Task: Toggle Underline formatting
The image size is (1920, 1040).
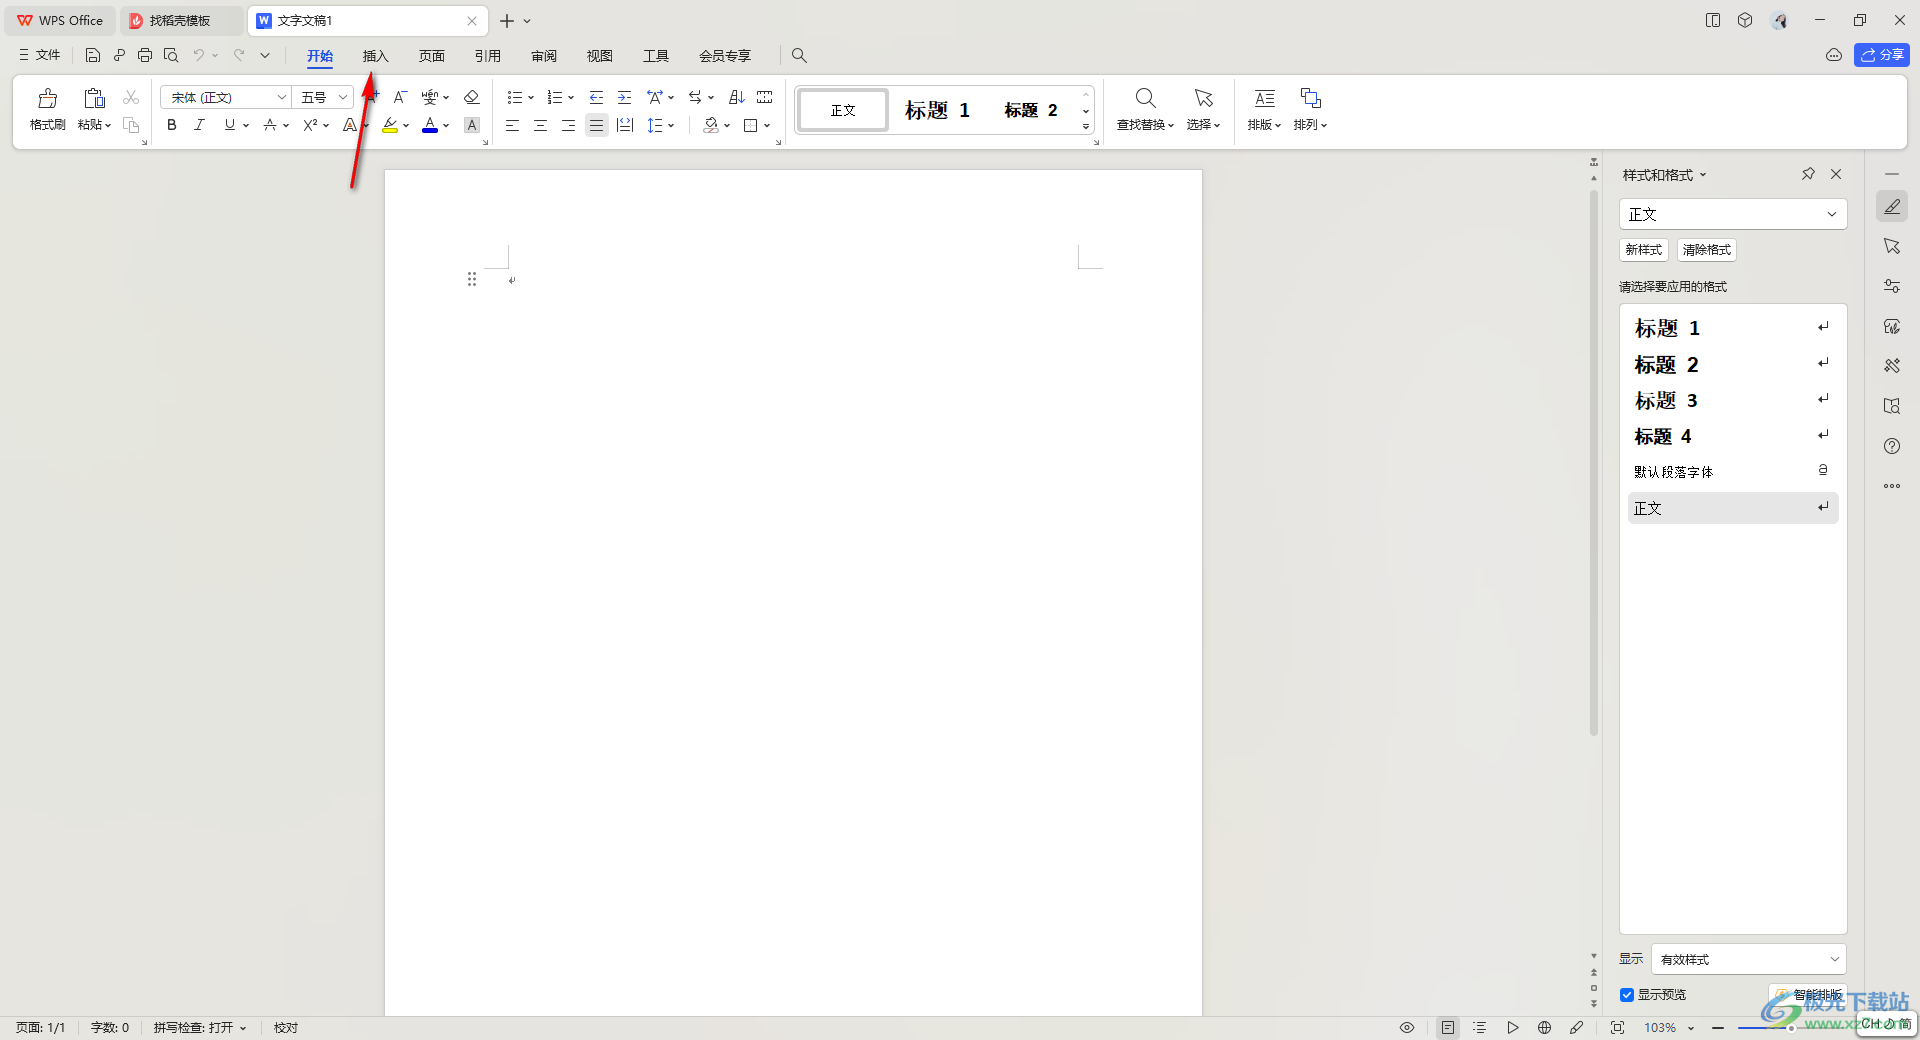Action: (230, 125)
